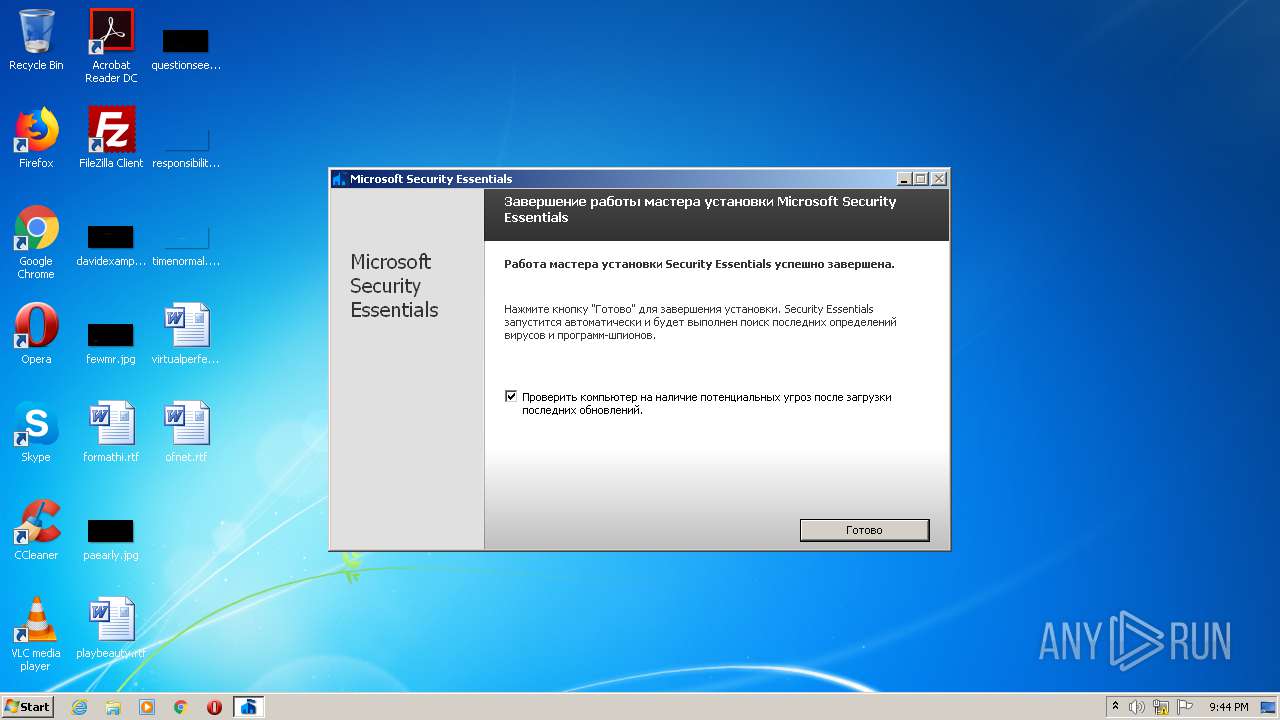Open Windows Explorer from taskbar

click(113, 707)
